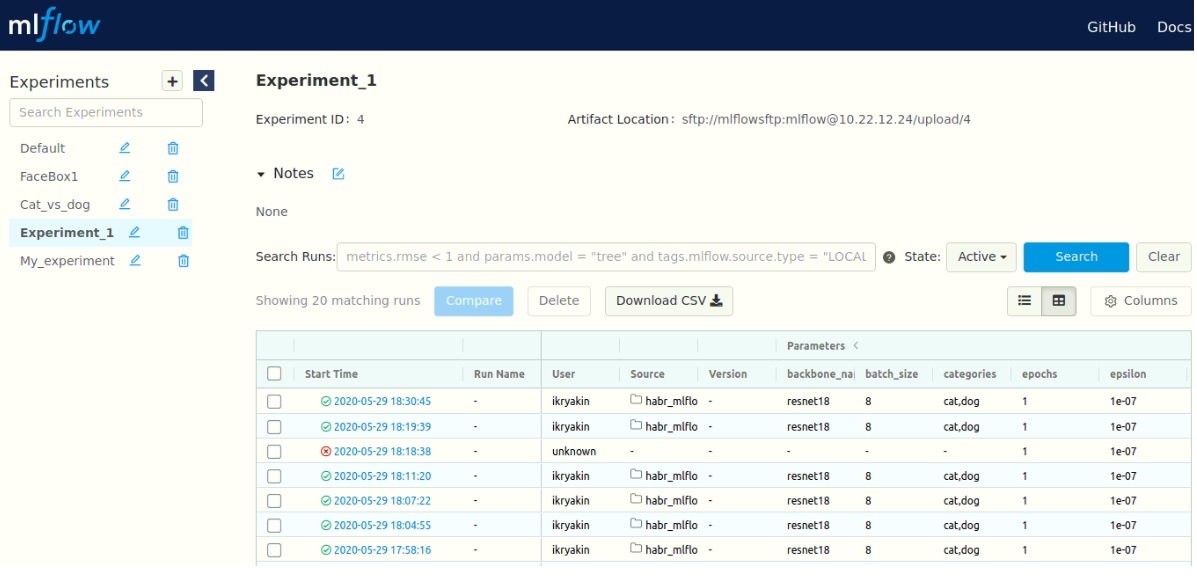Click the 'unknown' user cell
This screenshot has width=1197, height=578.
[574, 451]
